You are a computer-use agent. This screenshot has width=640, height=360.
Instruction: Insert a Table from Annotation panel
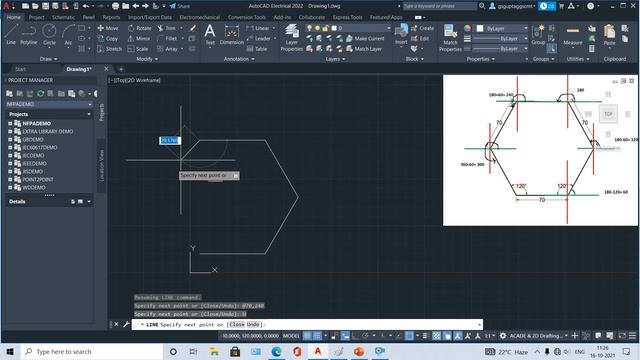(x=257, y=49)
